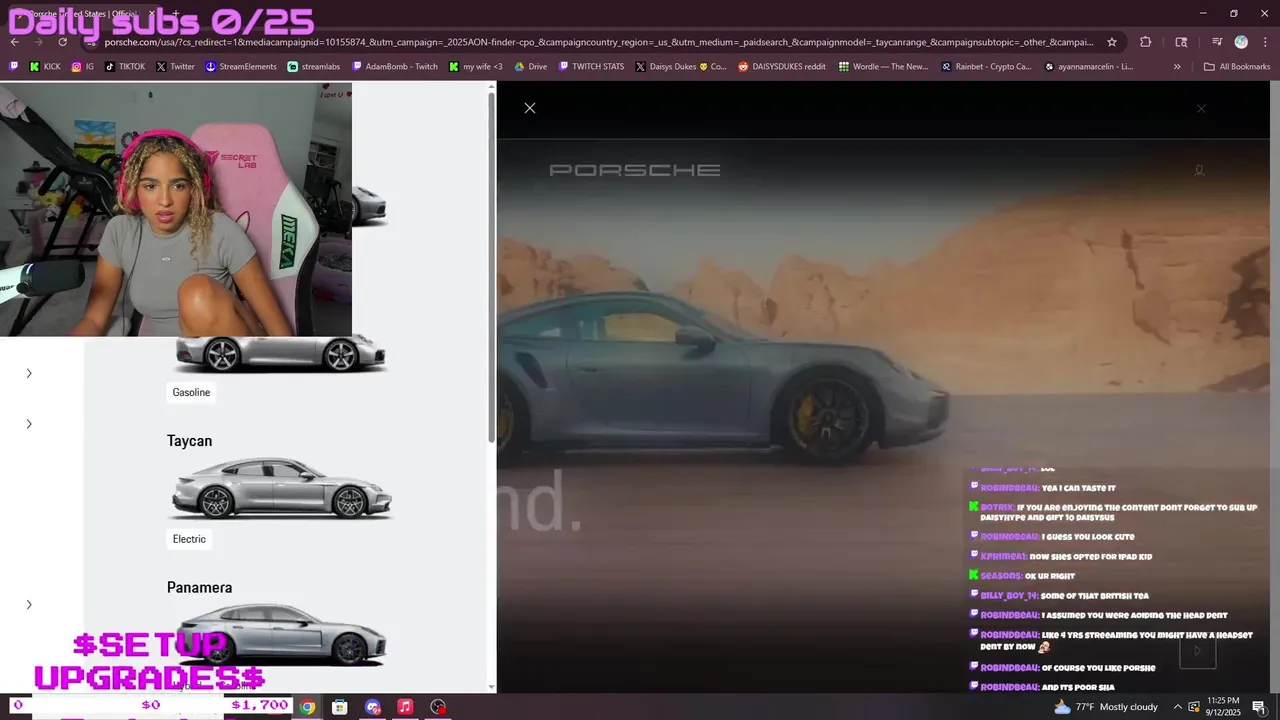
Task: Open the Drive bookmark
Action: pos(530,67)
